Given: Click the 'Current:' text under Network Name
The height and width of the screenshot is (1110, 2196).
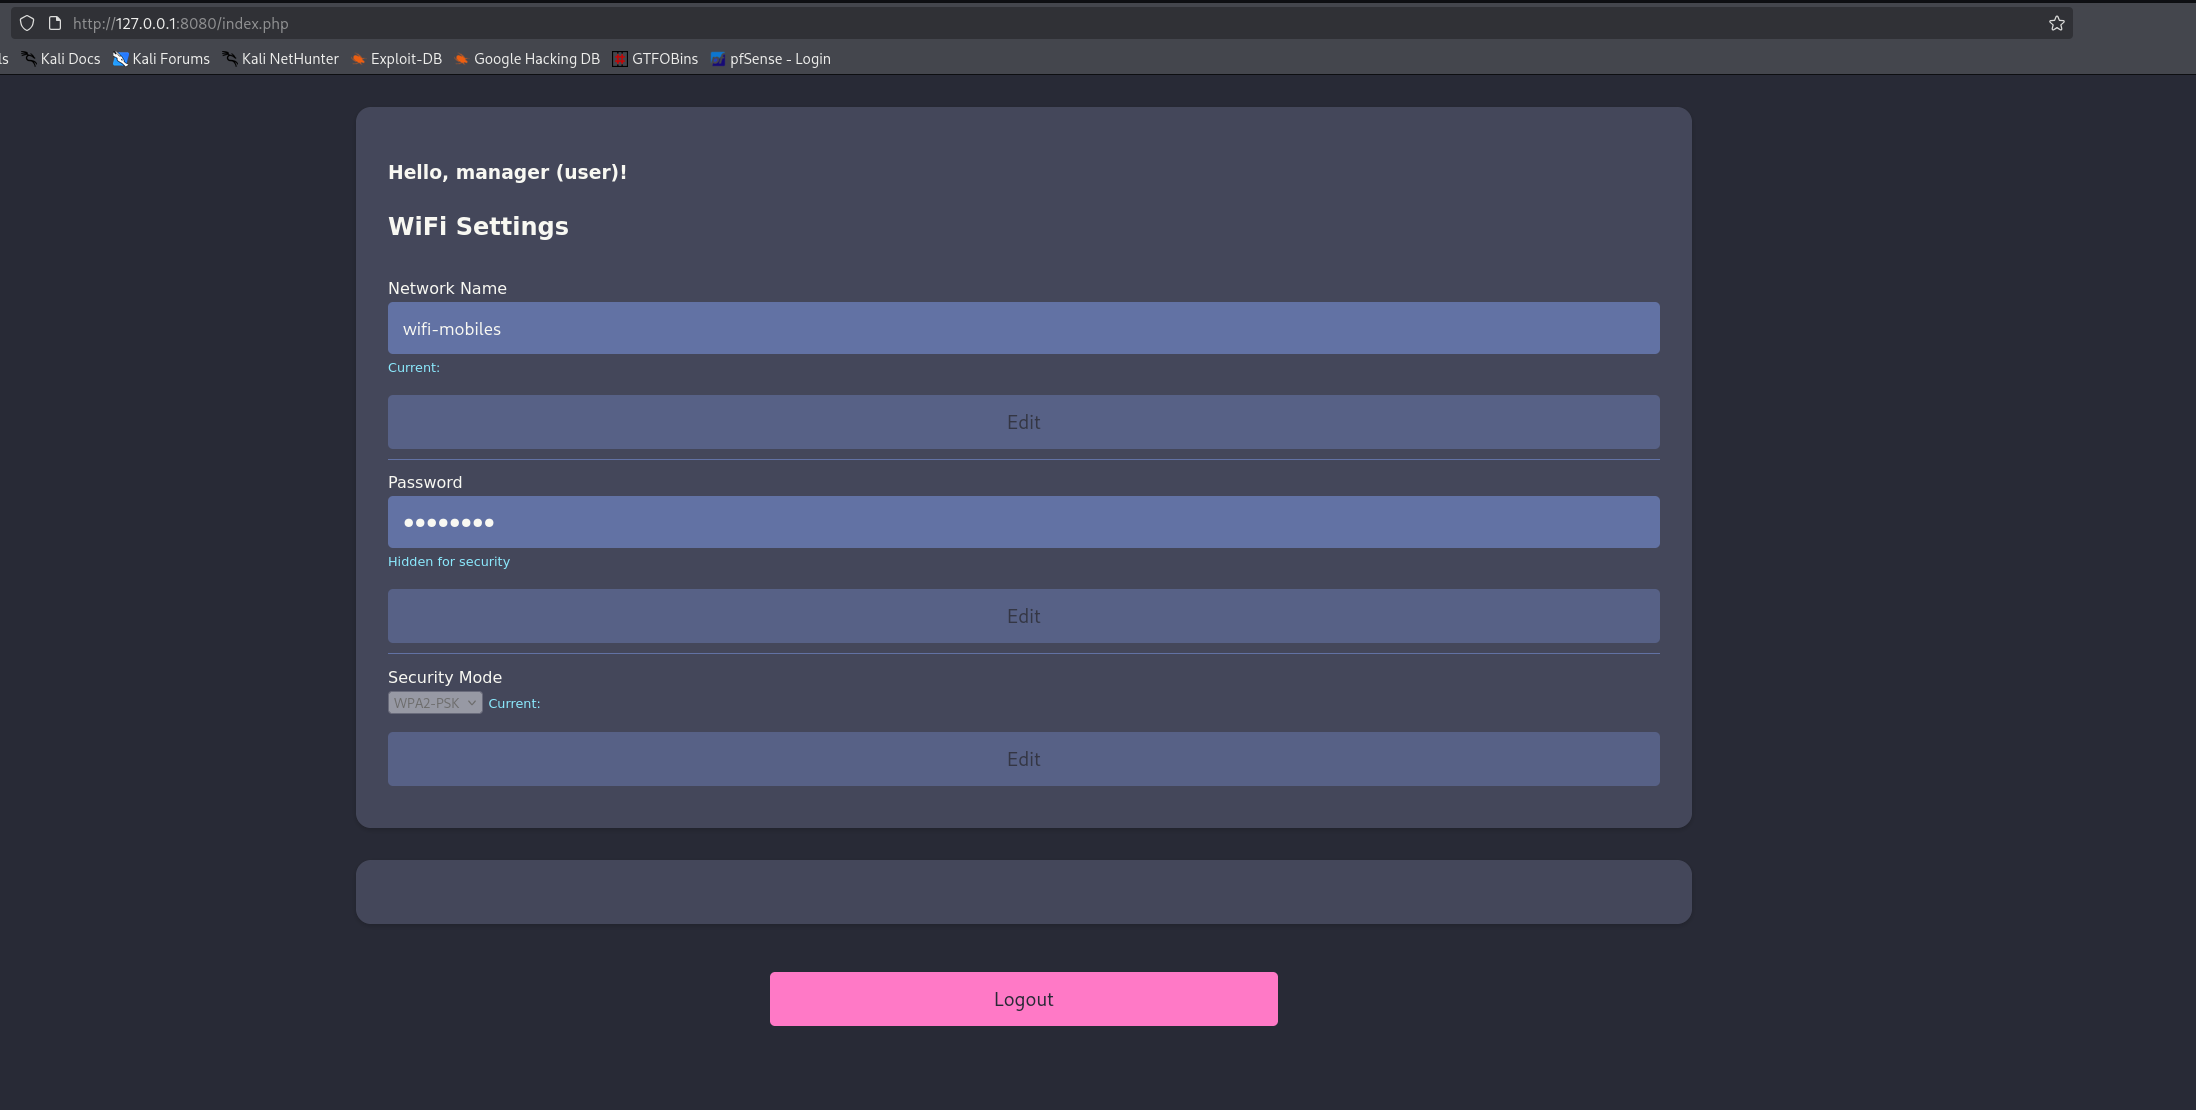Looking at the screenshot, I should [x=414, y=368].
